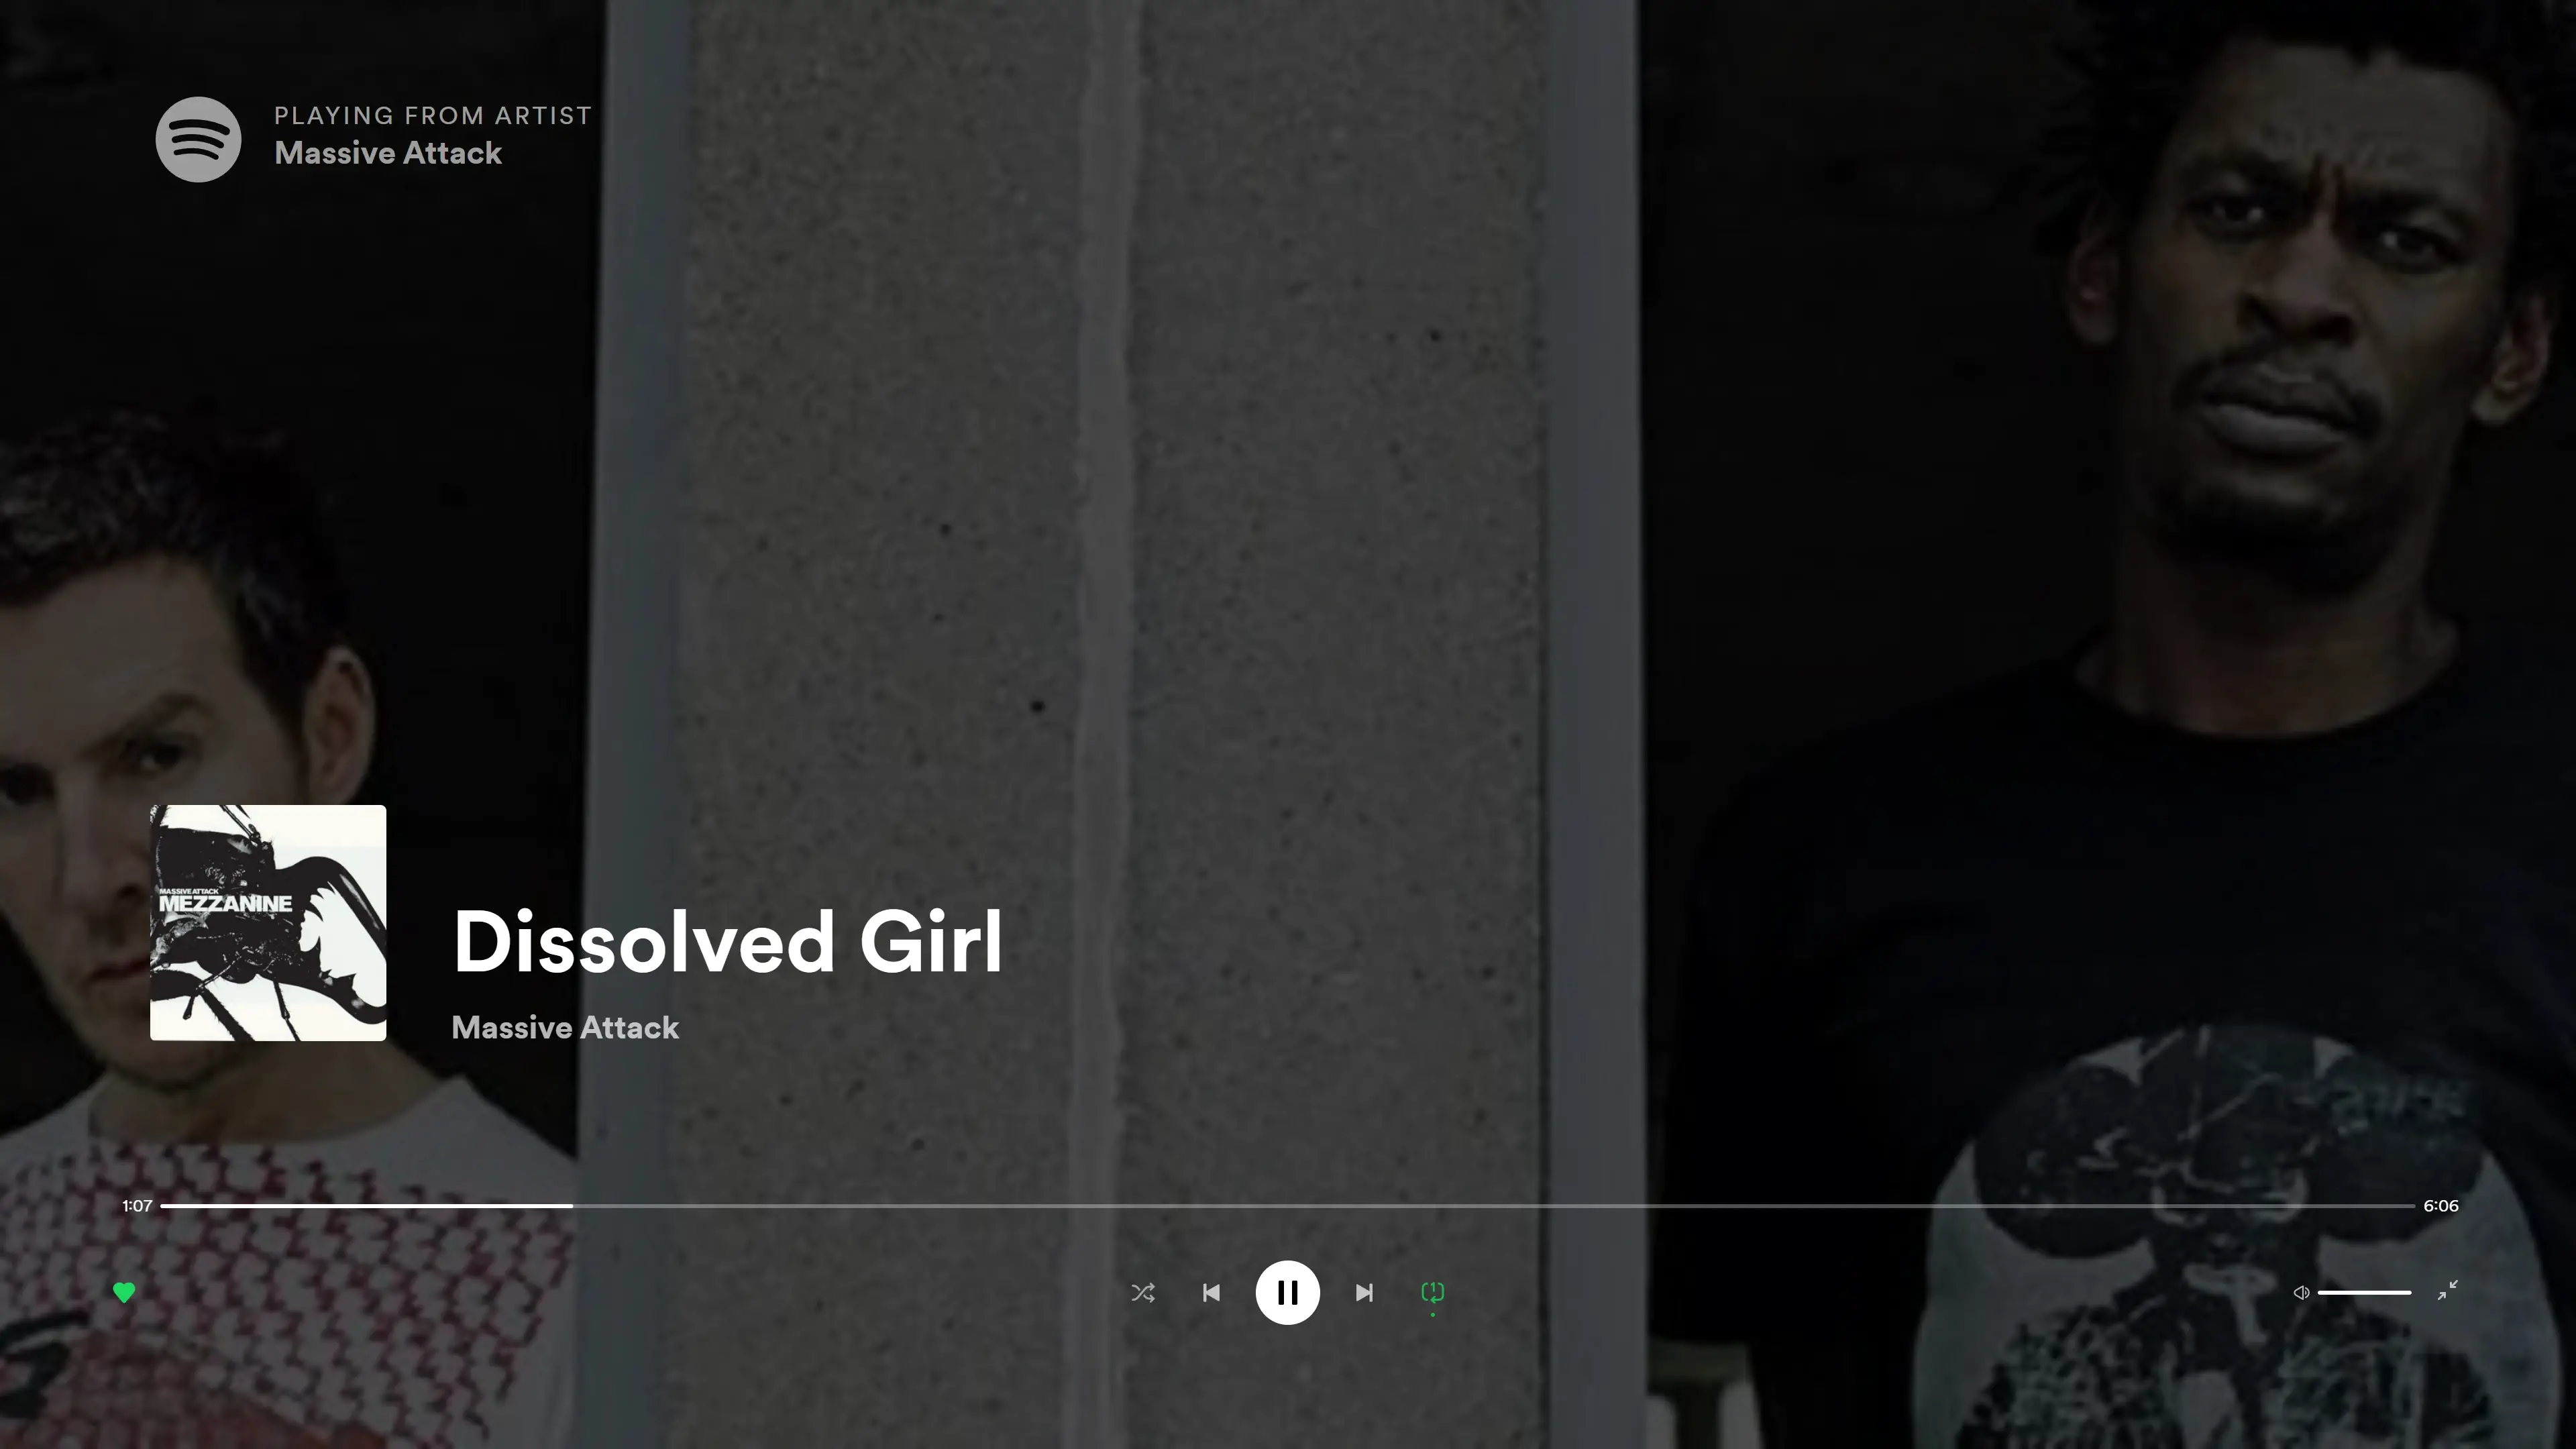Viewport: 2576px width, 1449px height.
Task: Click the Playing From Artist label
Action: (x=433, y=116)
